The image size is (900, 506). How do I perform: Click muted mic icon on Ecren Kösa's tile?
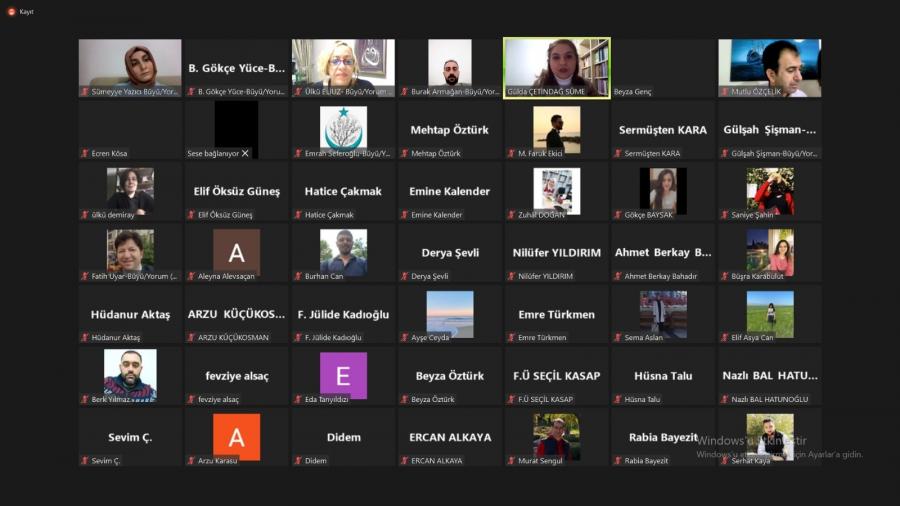click(85, 153)
